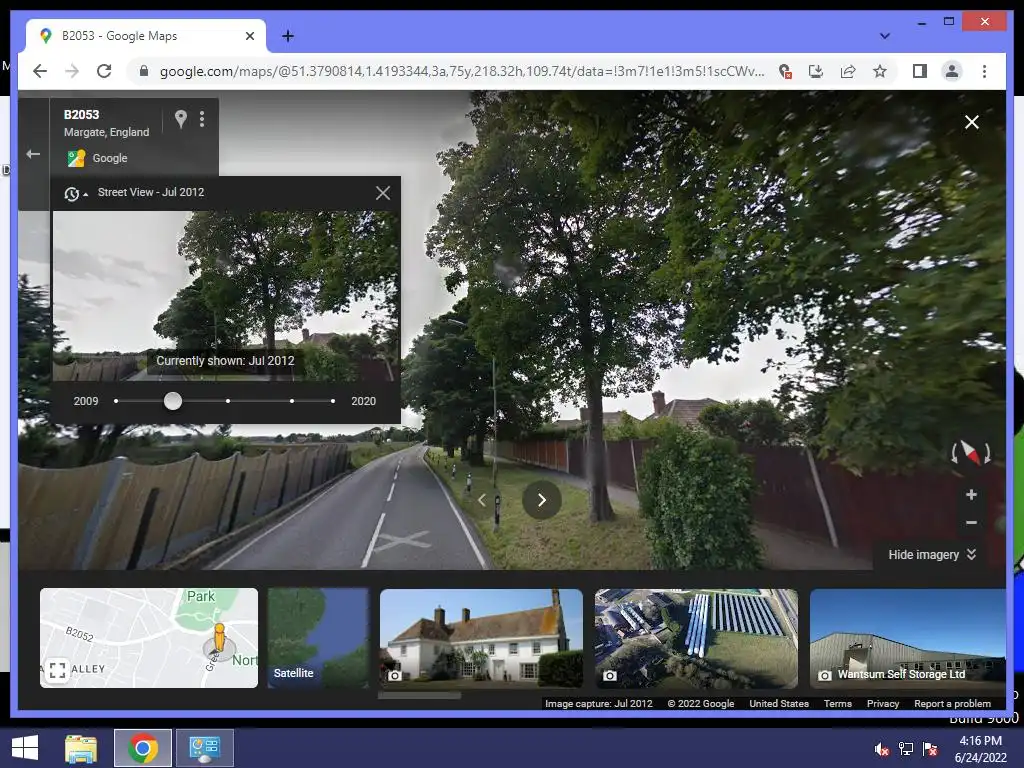Image resolution: width=1024 pixels, height=768 pixels.
Task: Open Wantsum Self Storage Ltd photo
Action: (908, 639)
